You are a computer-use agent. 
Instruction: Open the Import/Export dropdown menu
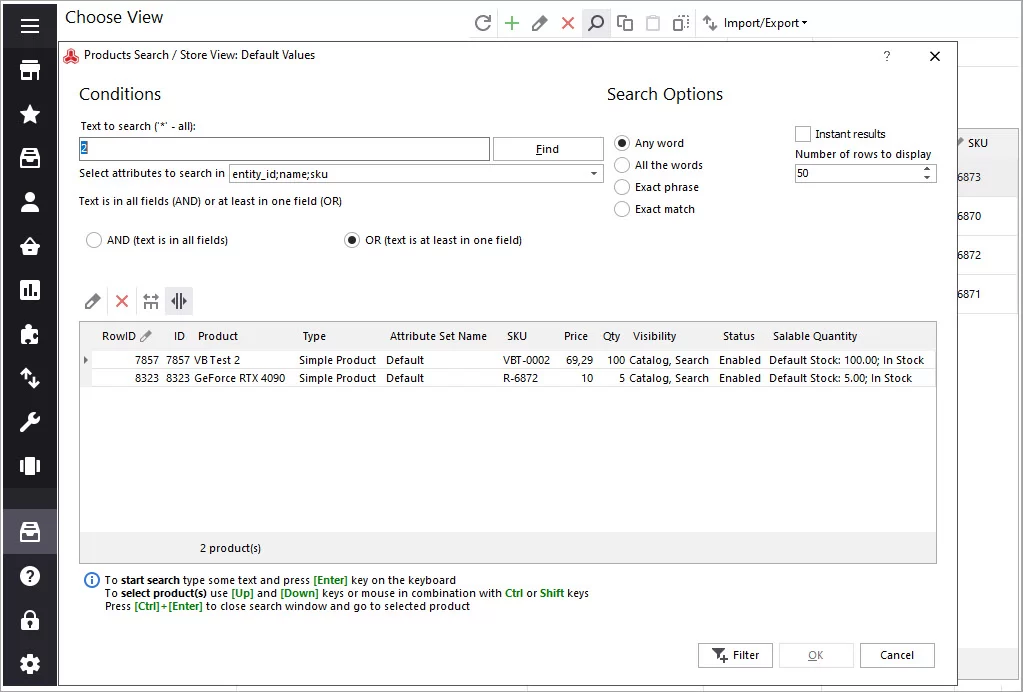[x=765, y=23]
